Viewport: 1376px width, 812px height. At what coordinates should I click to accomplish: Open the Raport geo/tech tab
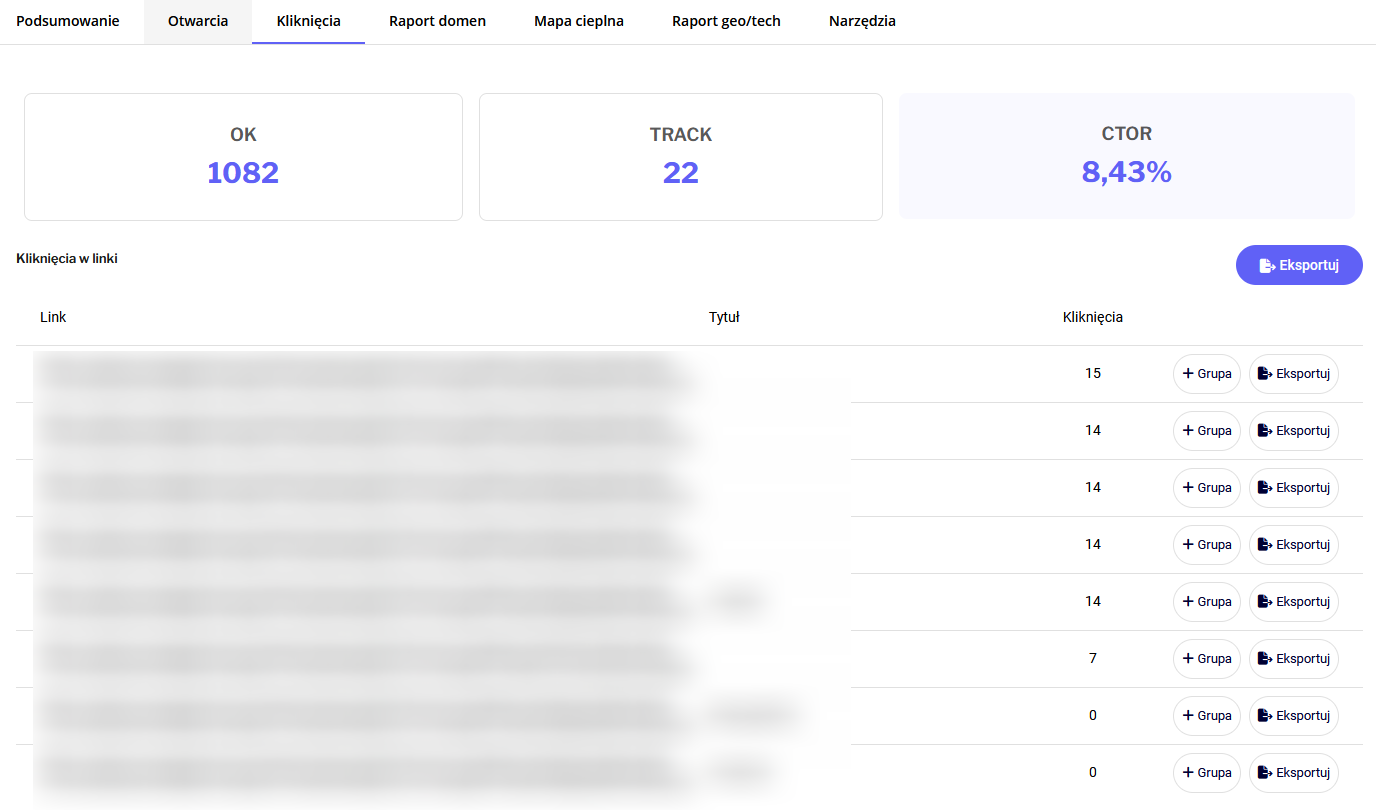pyautogui.click(x=726, y=21)
